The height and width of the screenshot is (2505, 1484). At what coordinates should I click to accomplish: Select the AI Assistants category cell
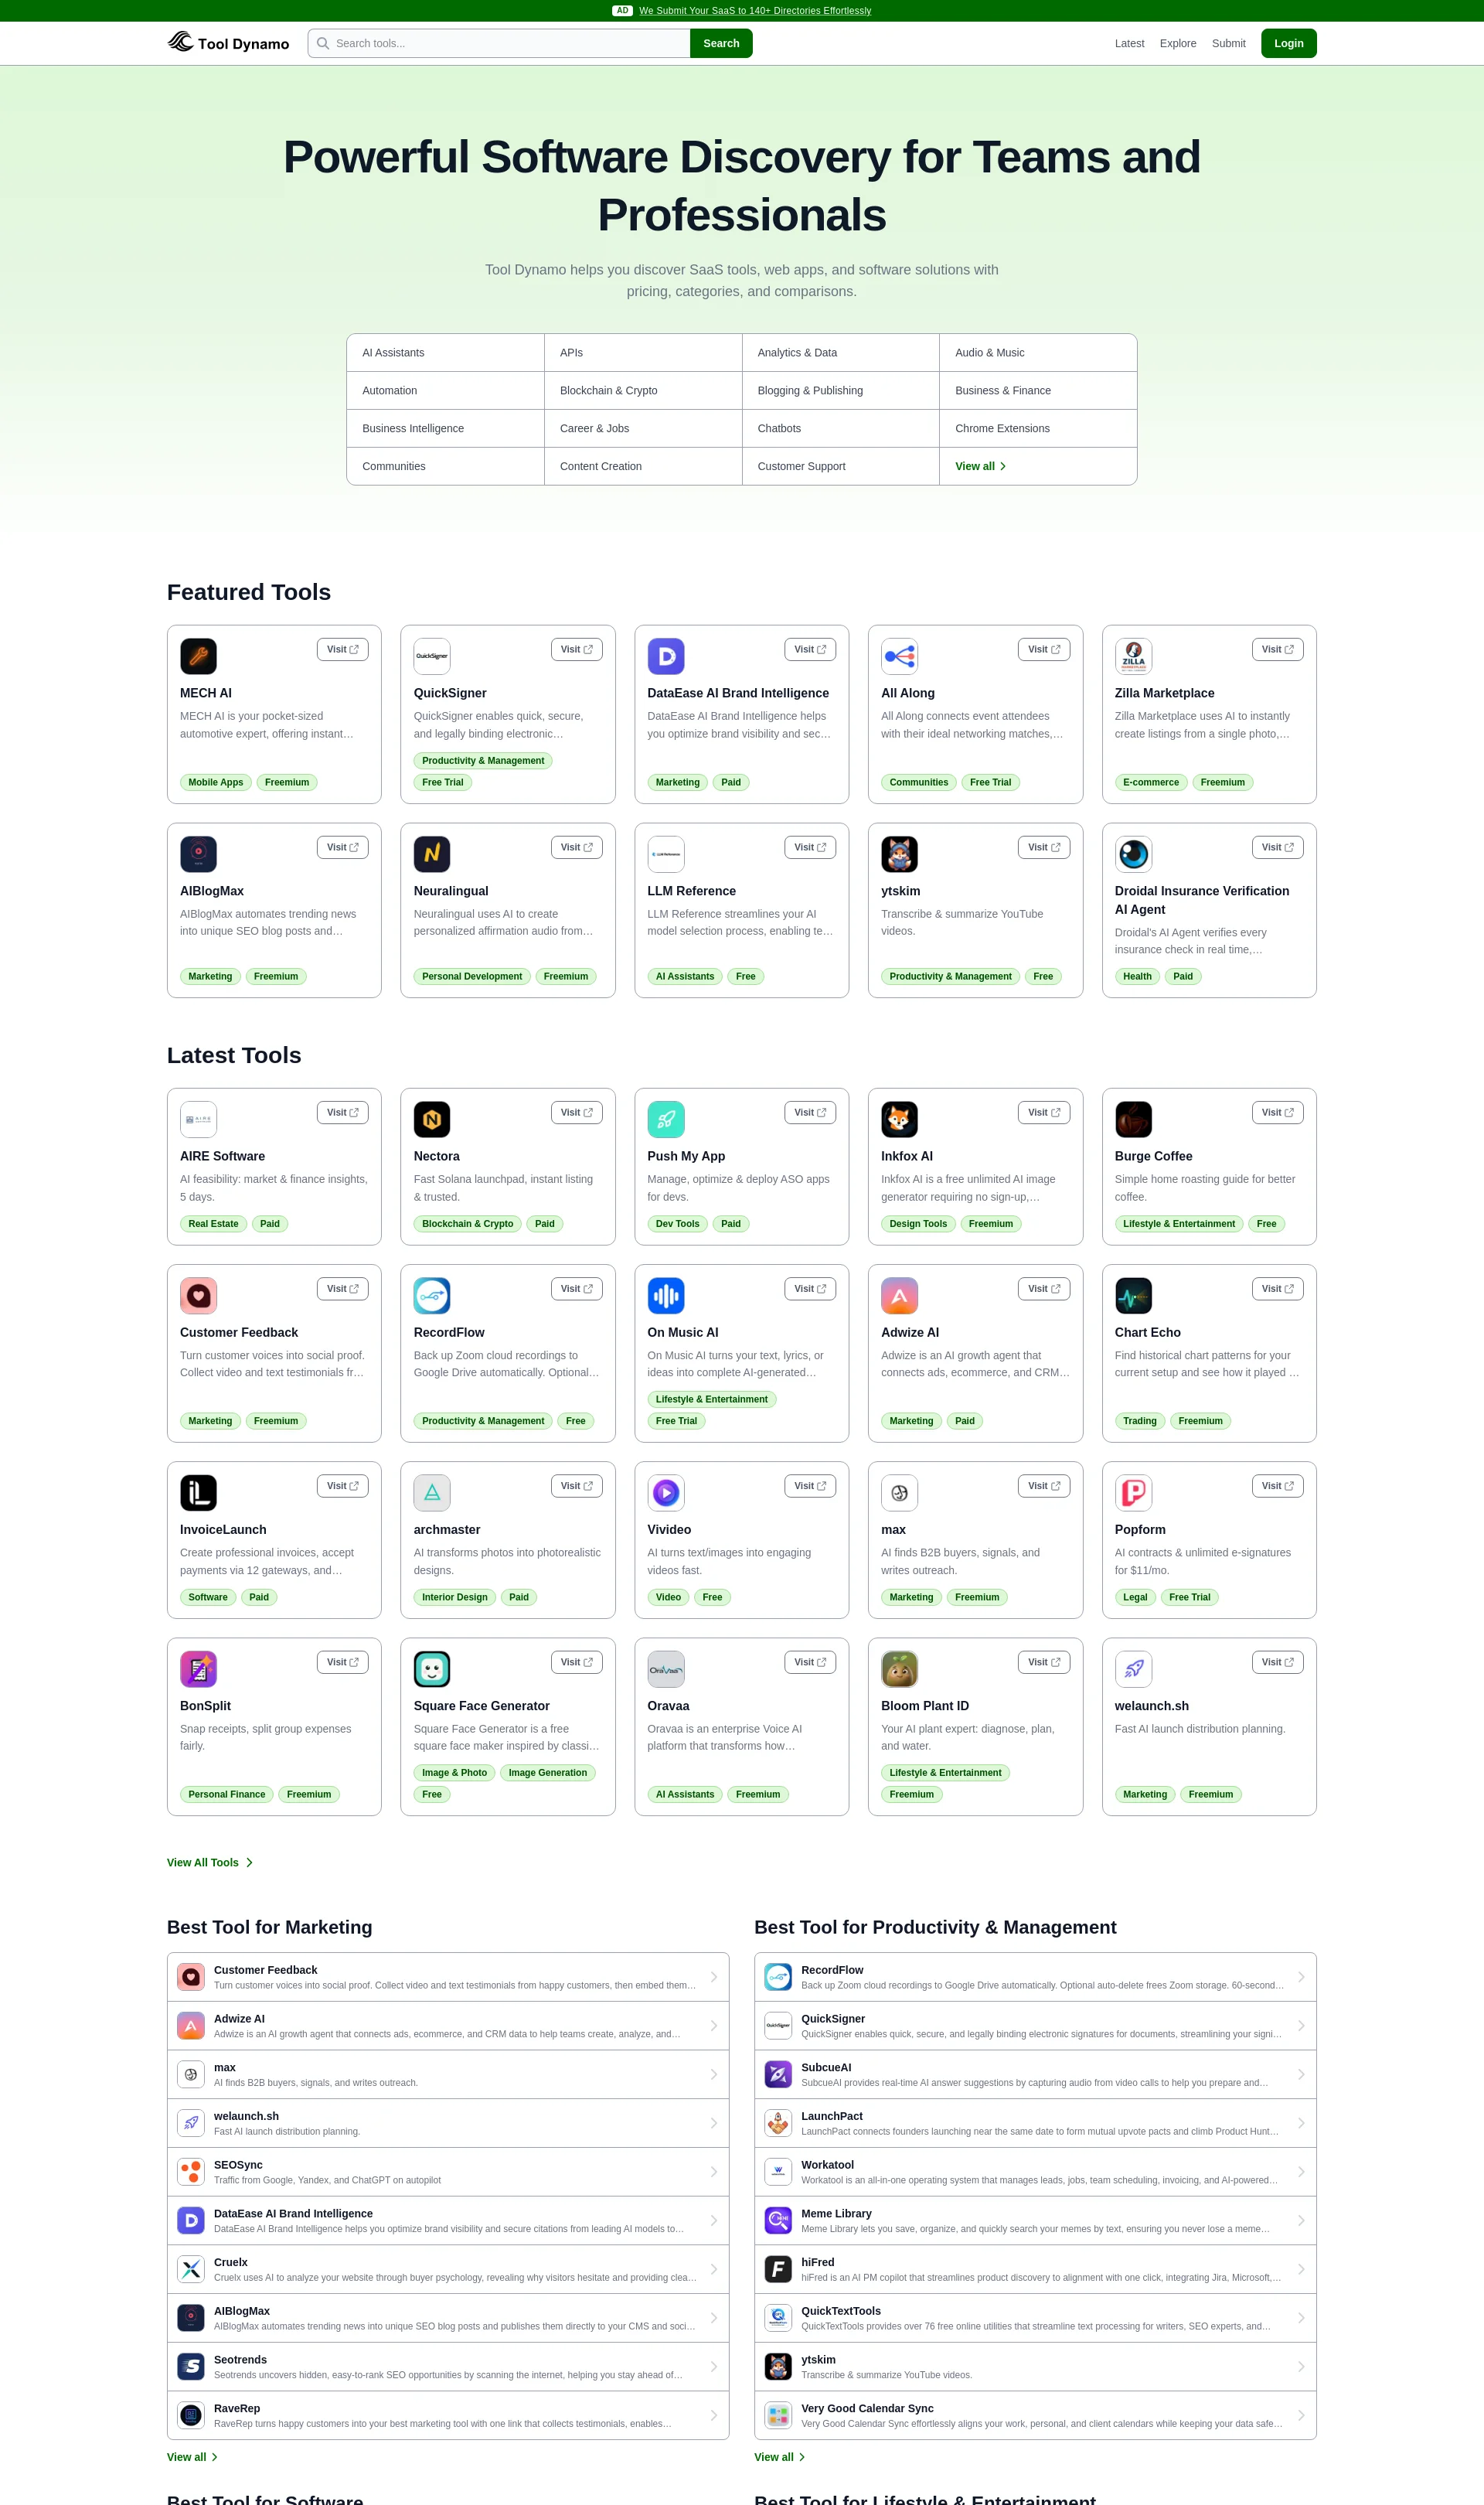(x=446, y=353)
